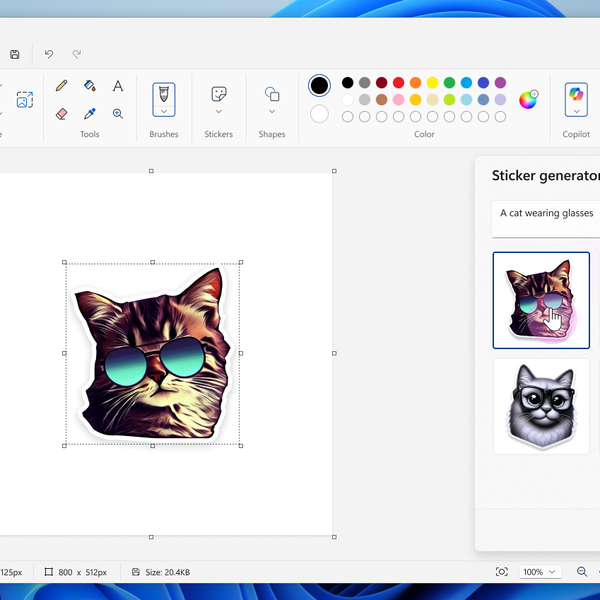Screen dimensions: 600x600
Task: Click the Redo arrow
Action: (76, 54)
